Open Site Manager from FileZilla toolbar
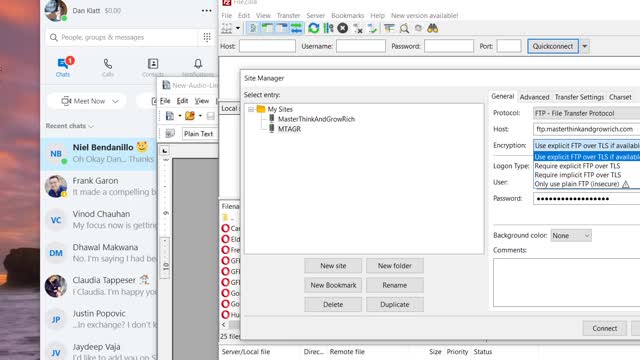Image resolution: width=640 pixels, height=360 pixels. [227, 28]
